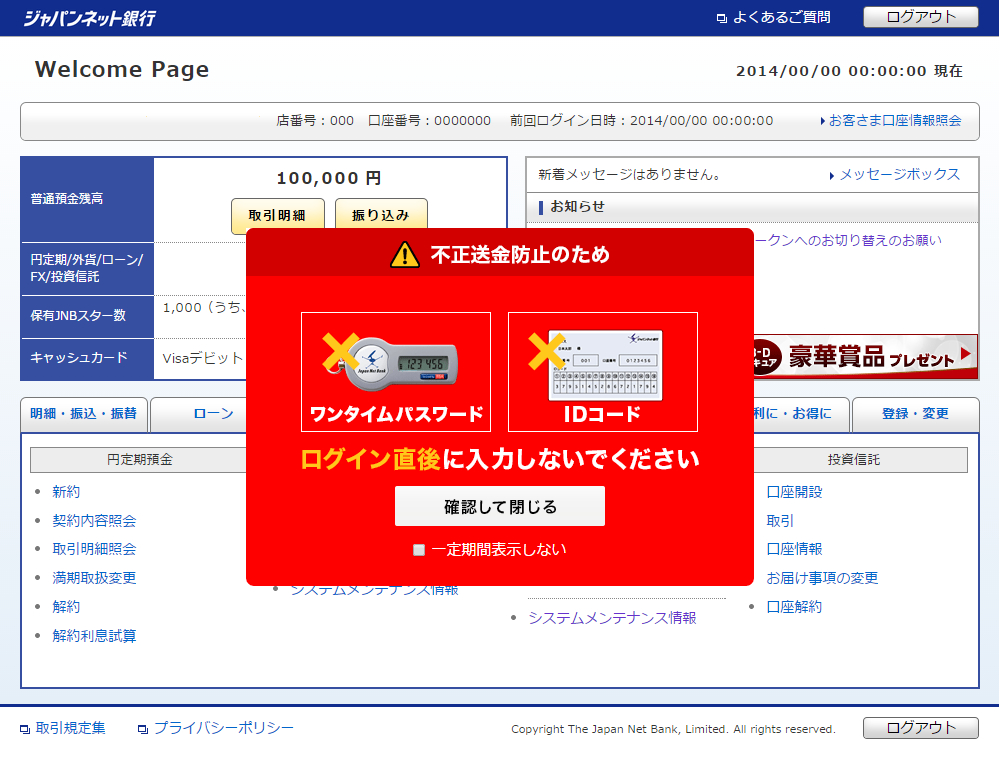Screen dimensions: 999x759
Task: Open 口座解約 link
Action: 794,607
